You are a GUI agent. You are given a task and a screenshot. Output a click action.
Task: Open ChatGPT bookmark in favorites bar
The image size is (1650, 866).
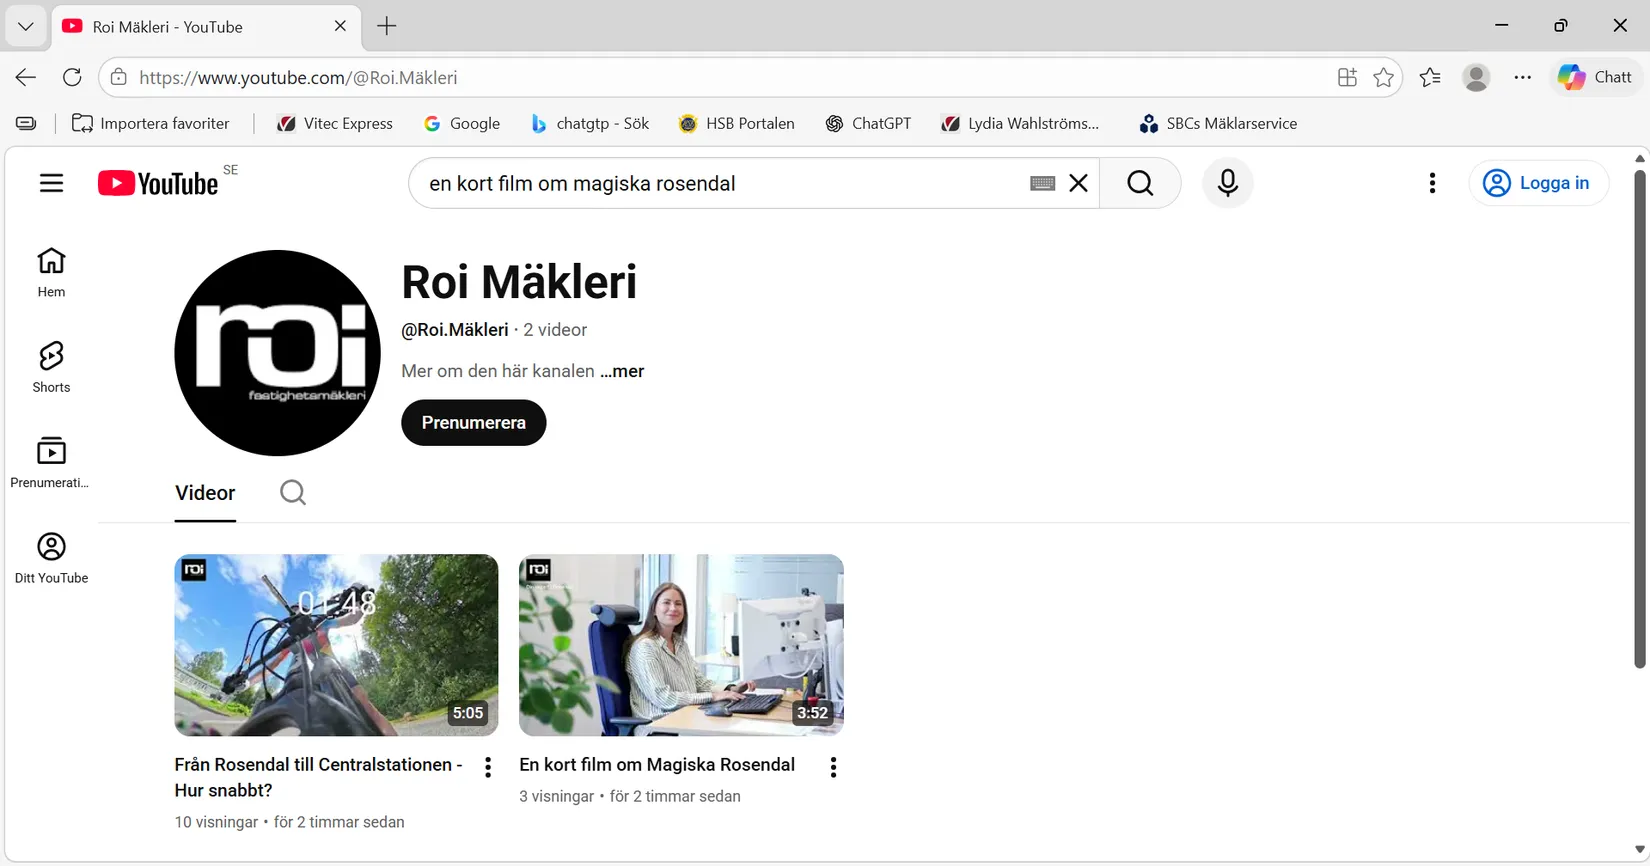point(868,124)
